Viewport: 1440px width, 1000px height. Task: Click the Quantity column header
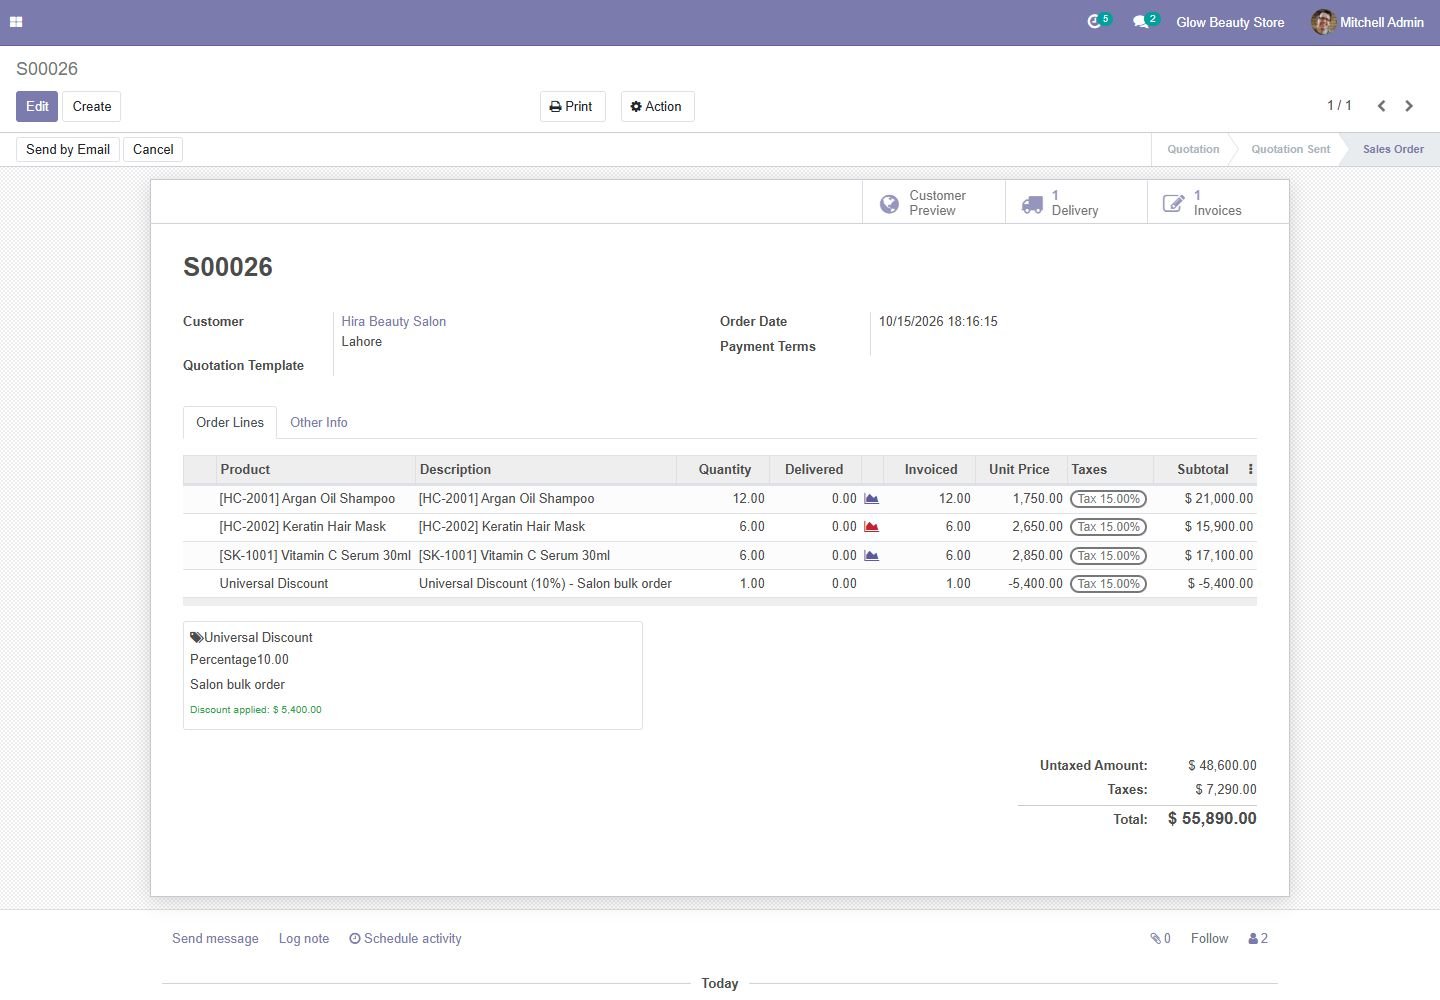click(725, 470)
